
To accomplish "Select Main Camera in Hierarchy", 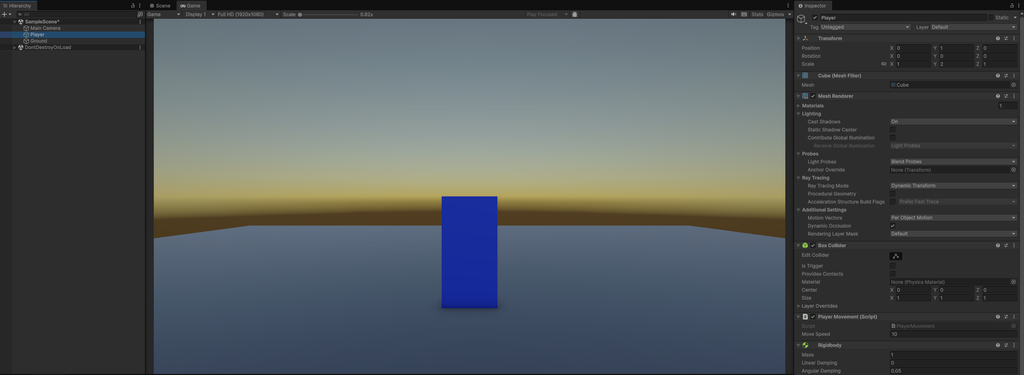I will (x=45, y=28).
